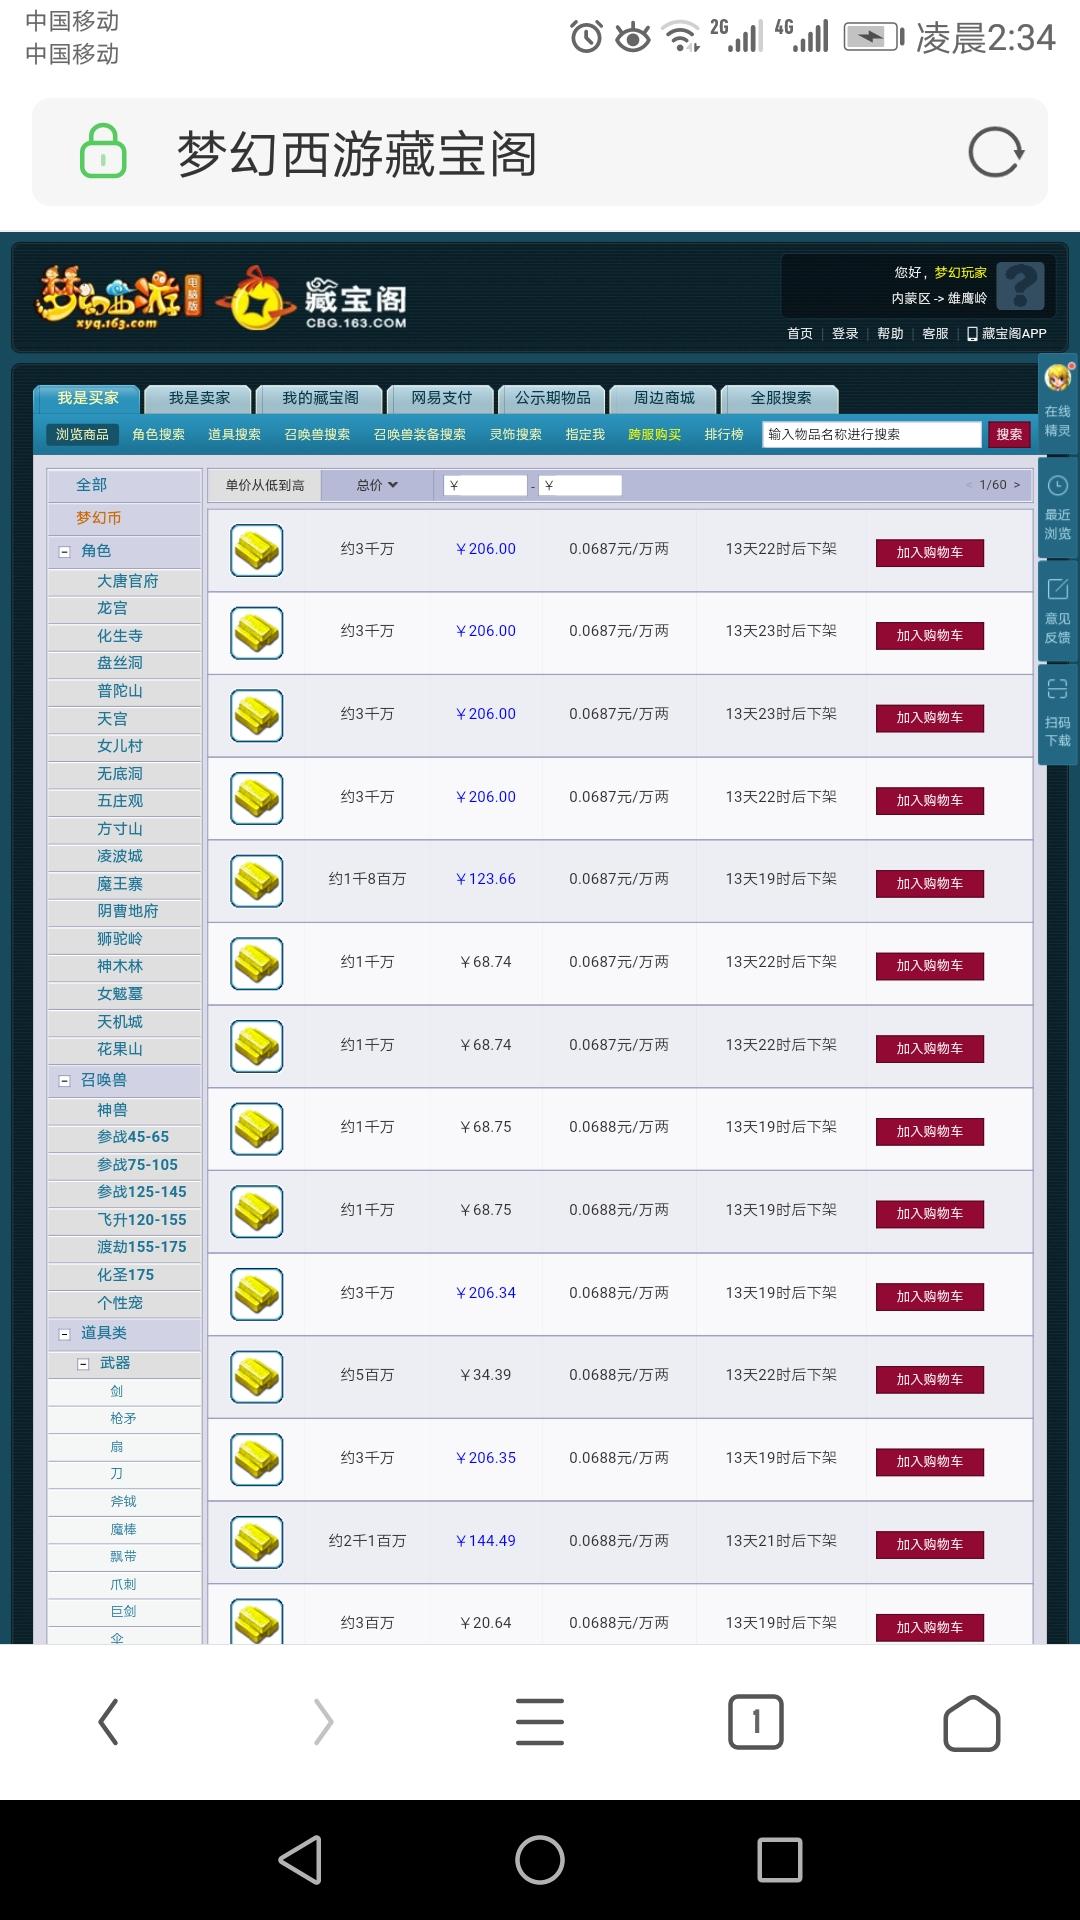Switch to 周边商城 tab
Image resolution: width=1080 pixels, height=1920 pixels.
tap(664, 398)
